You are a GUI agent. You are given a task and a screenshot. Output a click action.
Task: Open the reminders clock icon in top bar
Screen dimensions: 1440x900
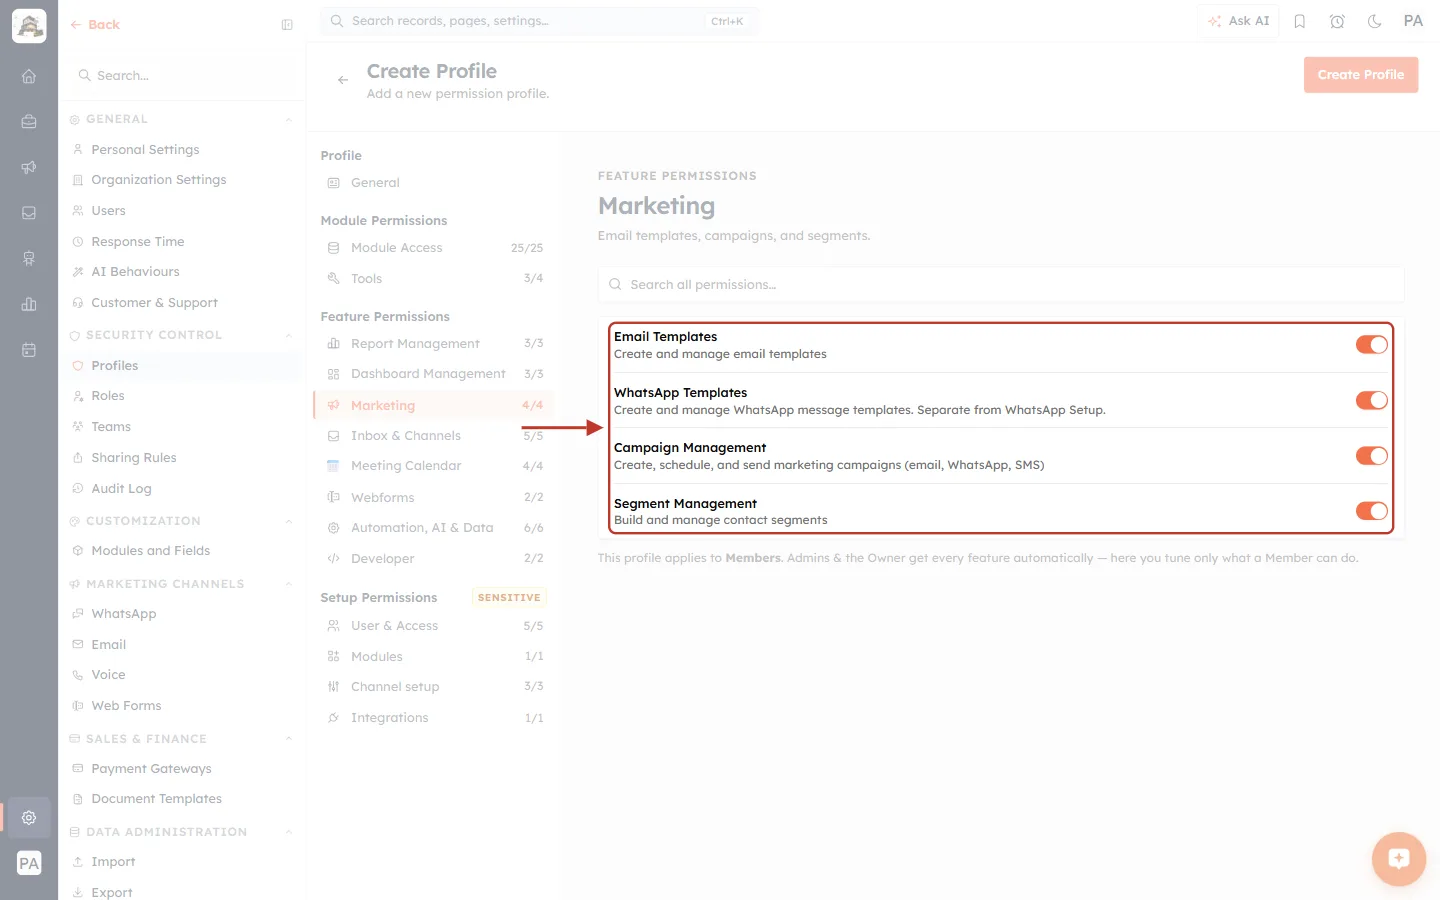(1337, 21)
